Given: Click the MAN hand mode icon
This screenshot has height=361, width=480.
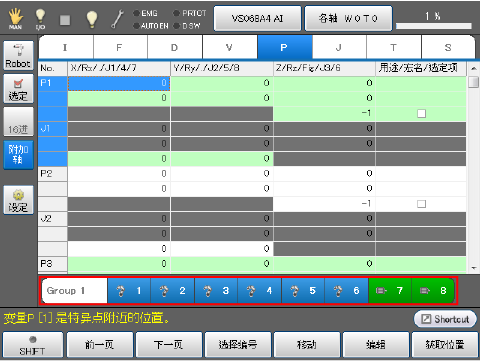Looking at the screenshot, I should coord(15,18).
